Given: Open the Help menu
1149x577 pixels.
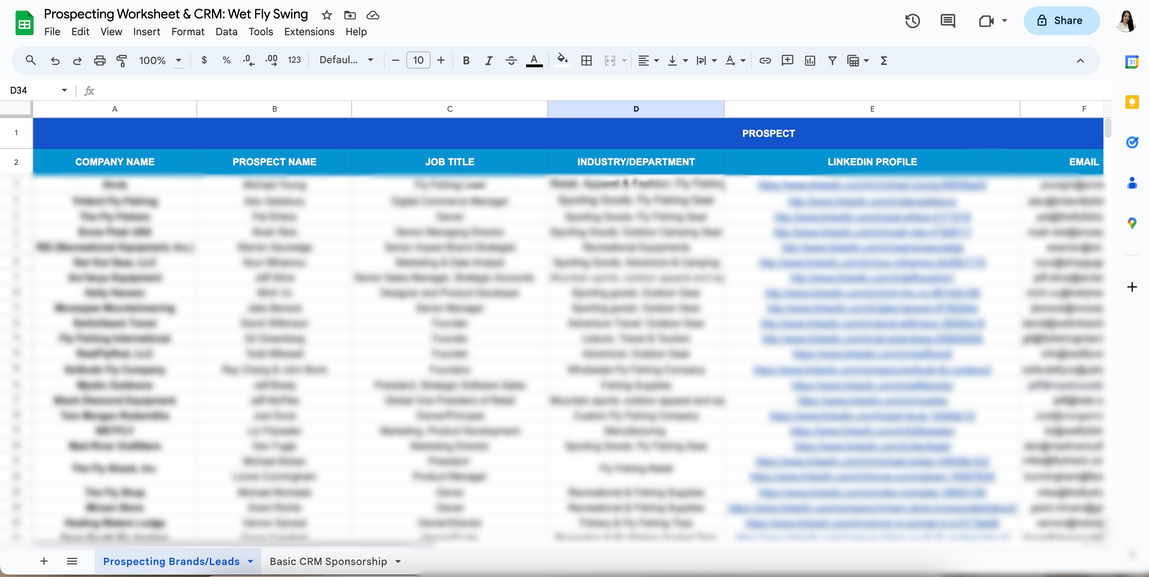Looking at the screenshot, I should click(356, 32).
